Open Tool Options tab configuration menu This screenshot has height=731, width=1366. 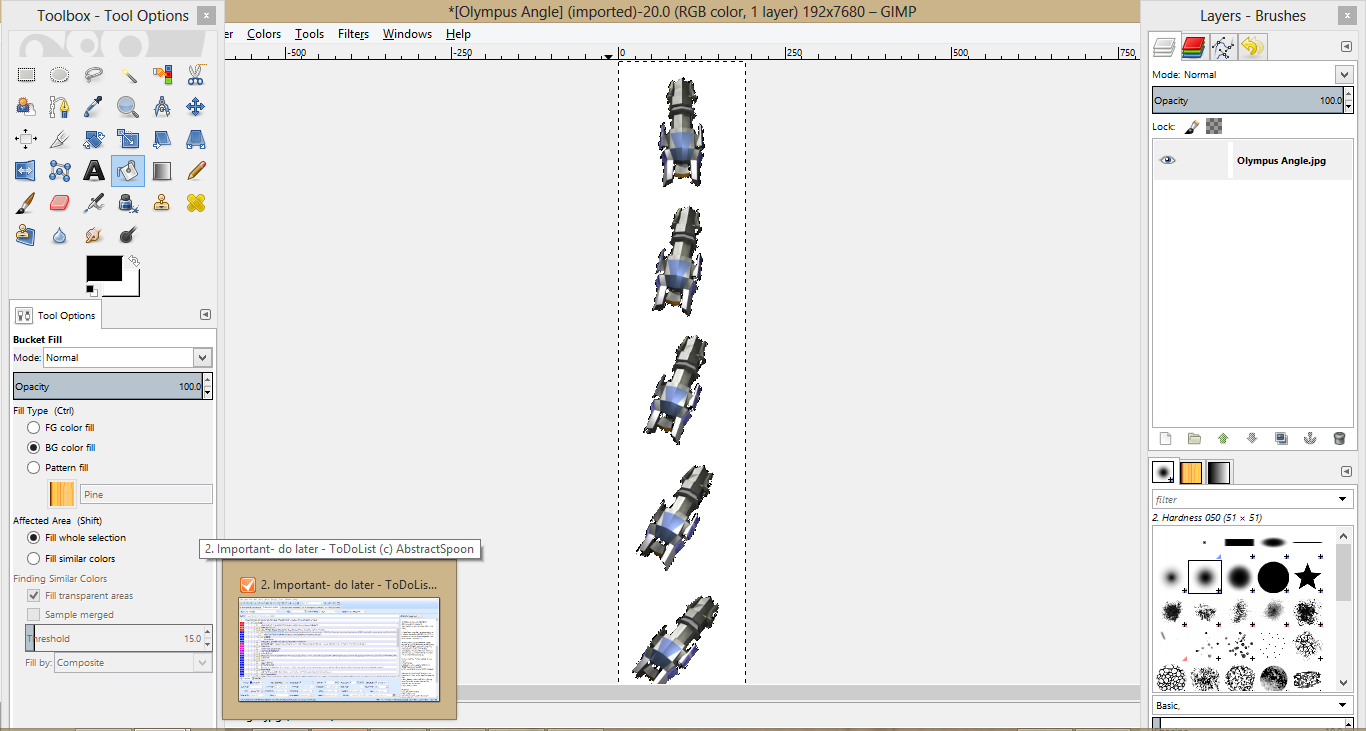(x=205, y=314)
